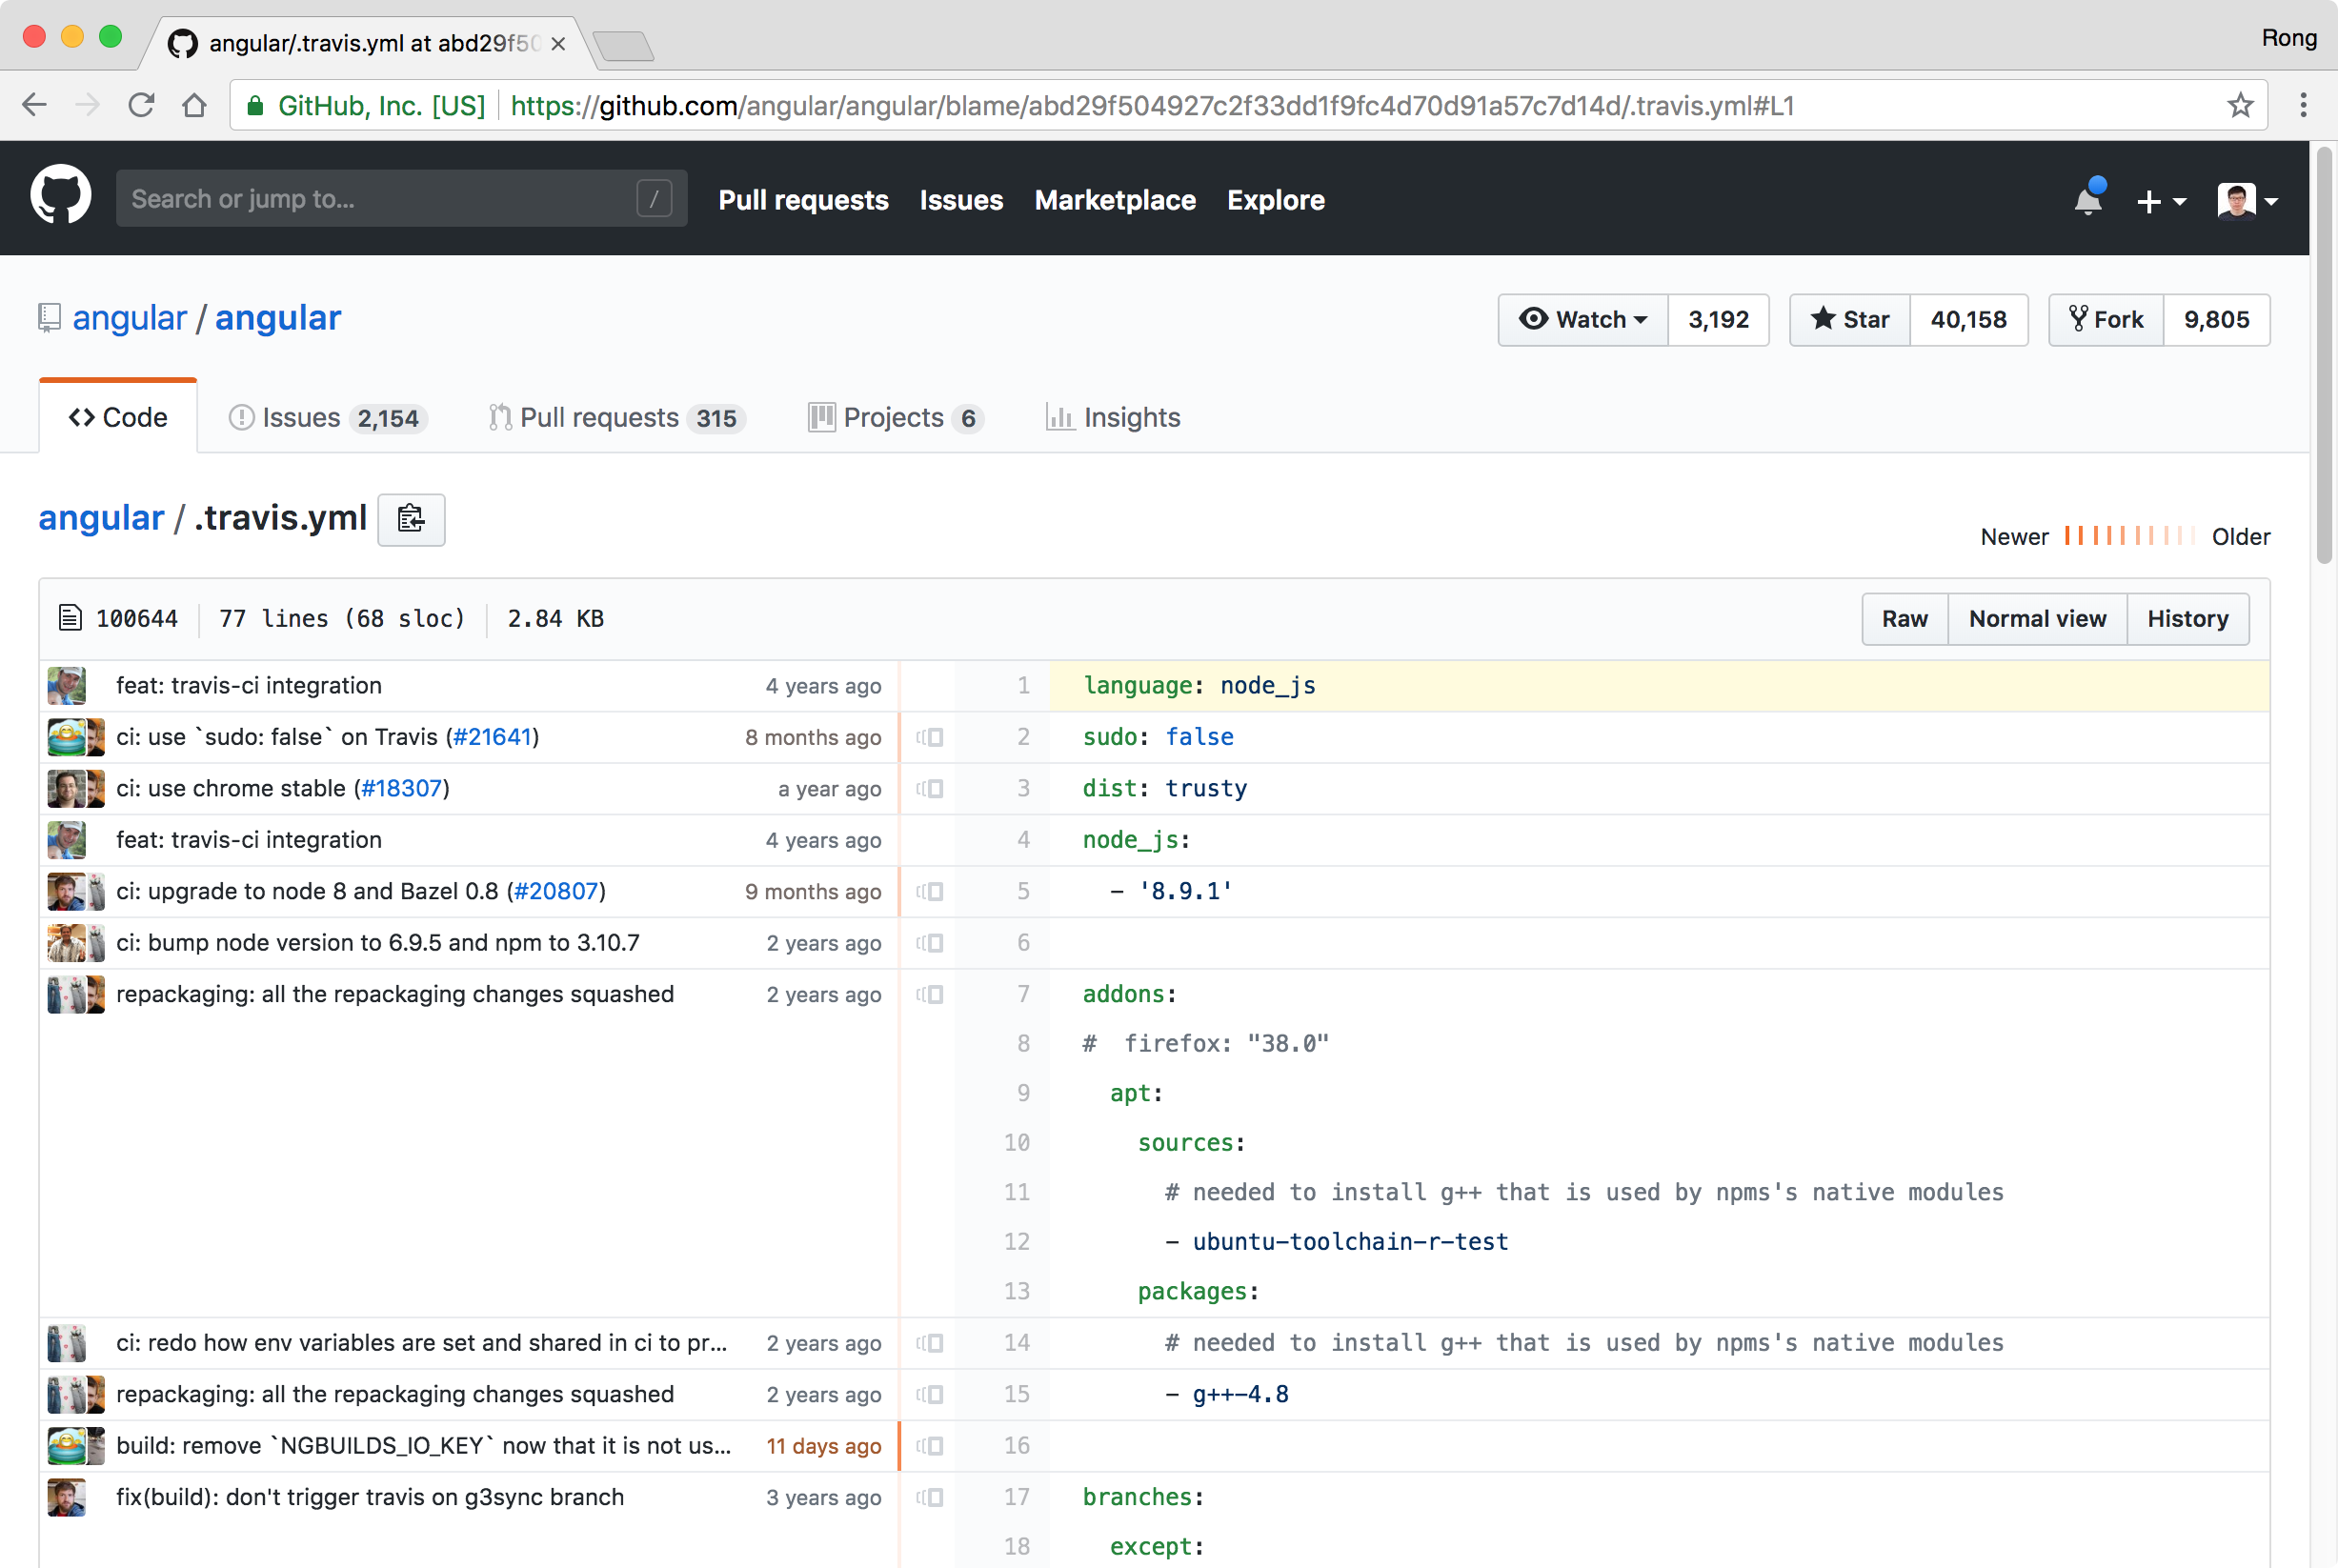This screenshot has width=2338, height=1568.
Task: View blame prior to chrome stable change
Action: pos(930,789)
